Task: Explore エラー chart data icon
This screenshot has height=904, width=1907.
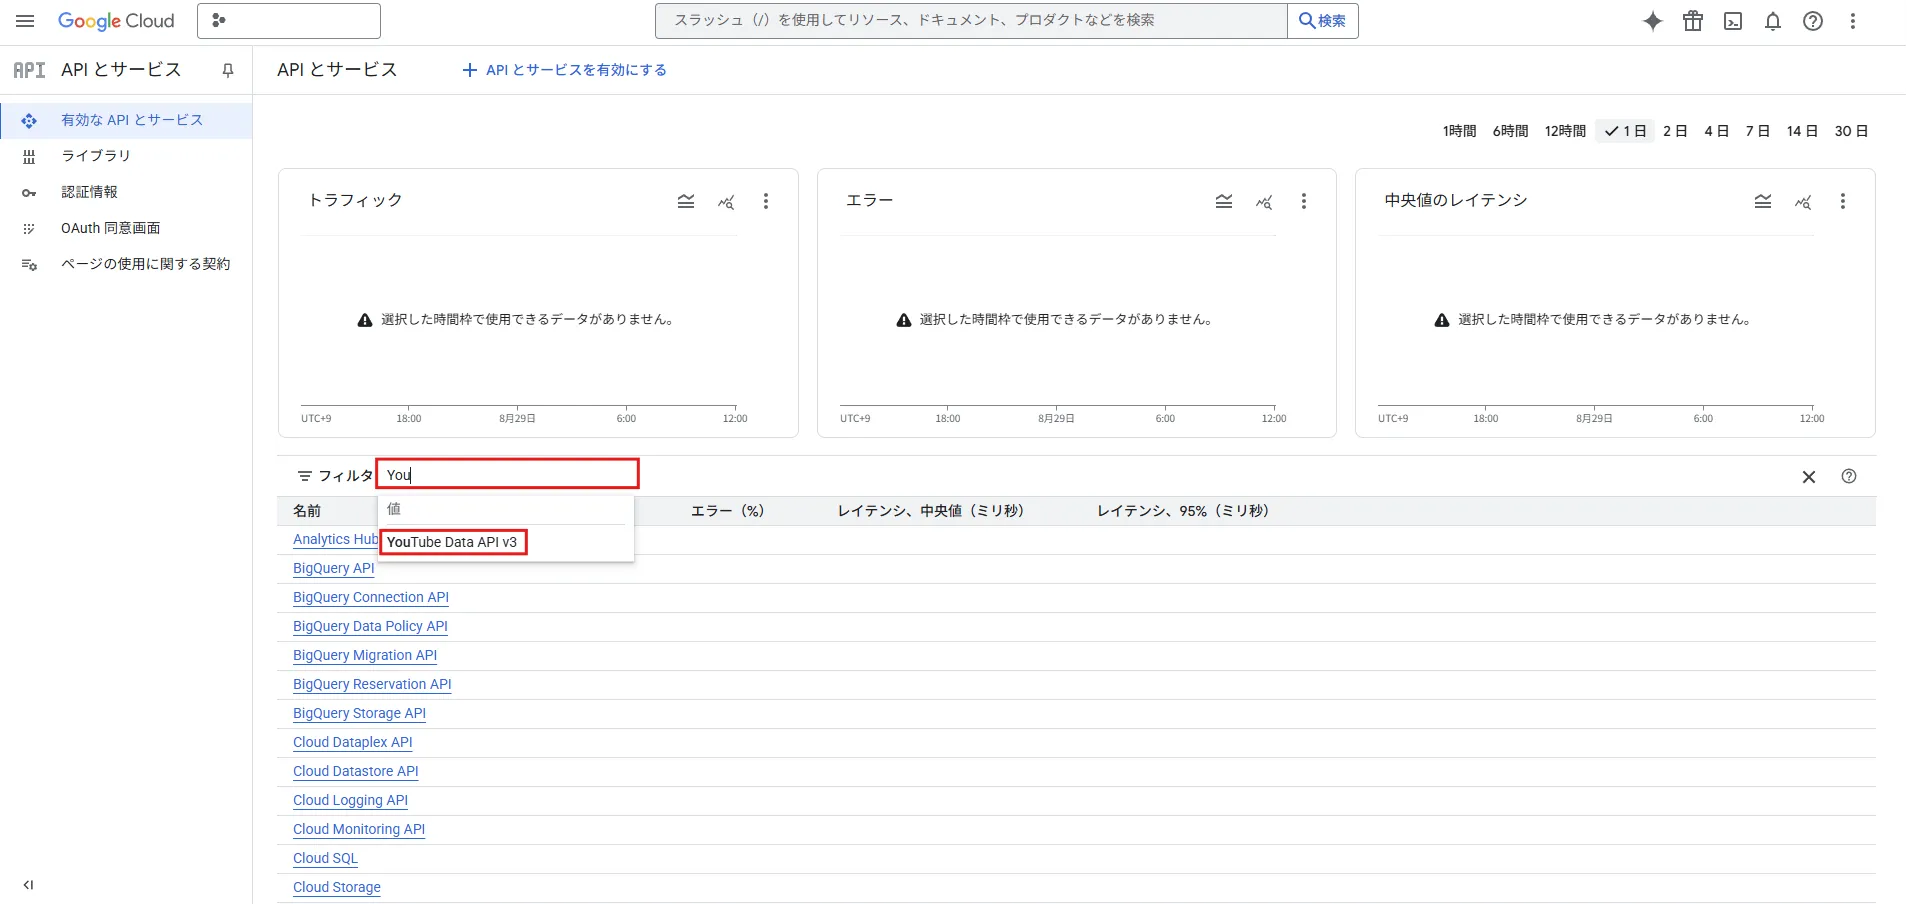Action: click(1264, 202)
